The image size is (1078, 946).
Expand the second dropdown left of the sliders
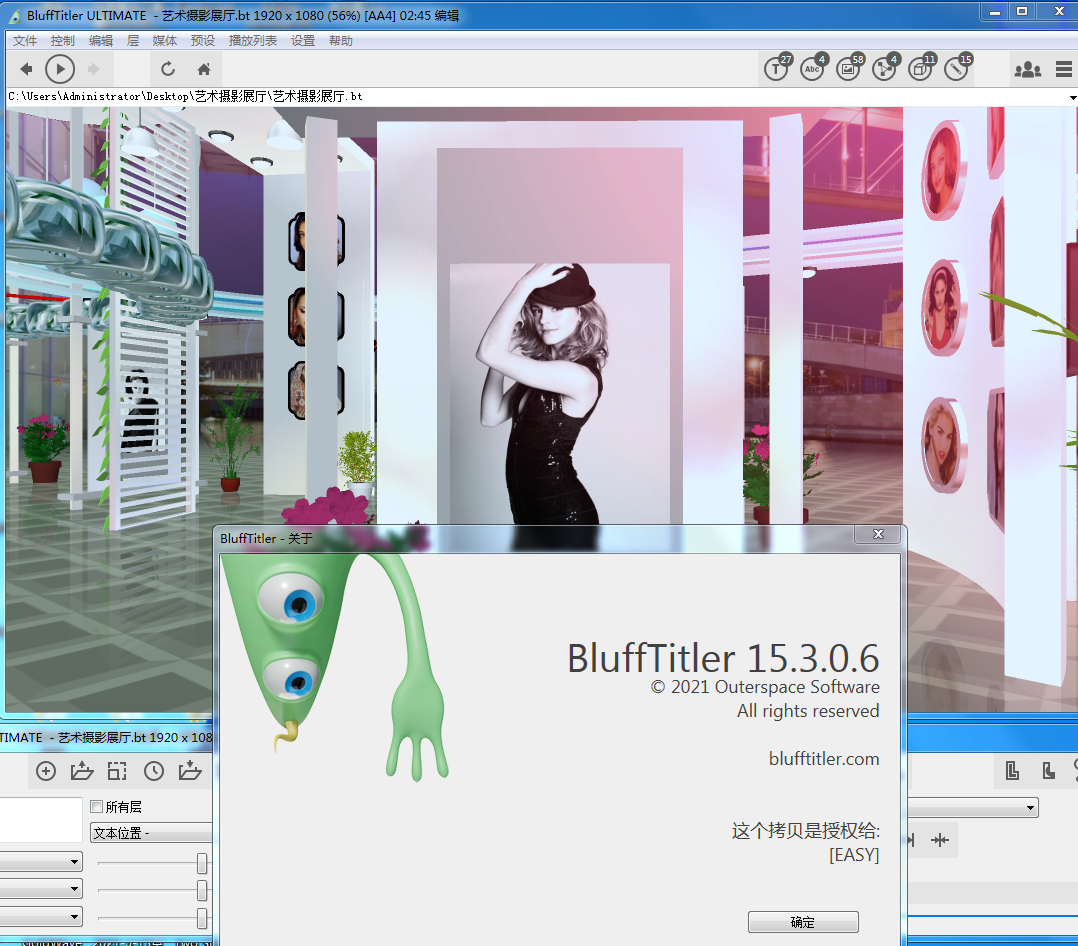pyautogui.click(x=74, y=889)
